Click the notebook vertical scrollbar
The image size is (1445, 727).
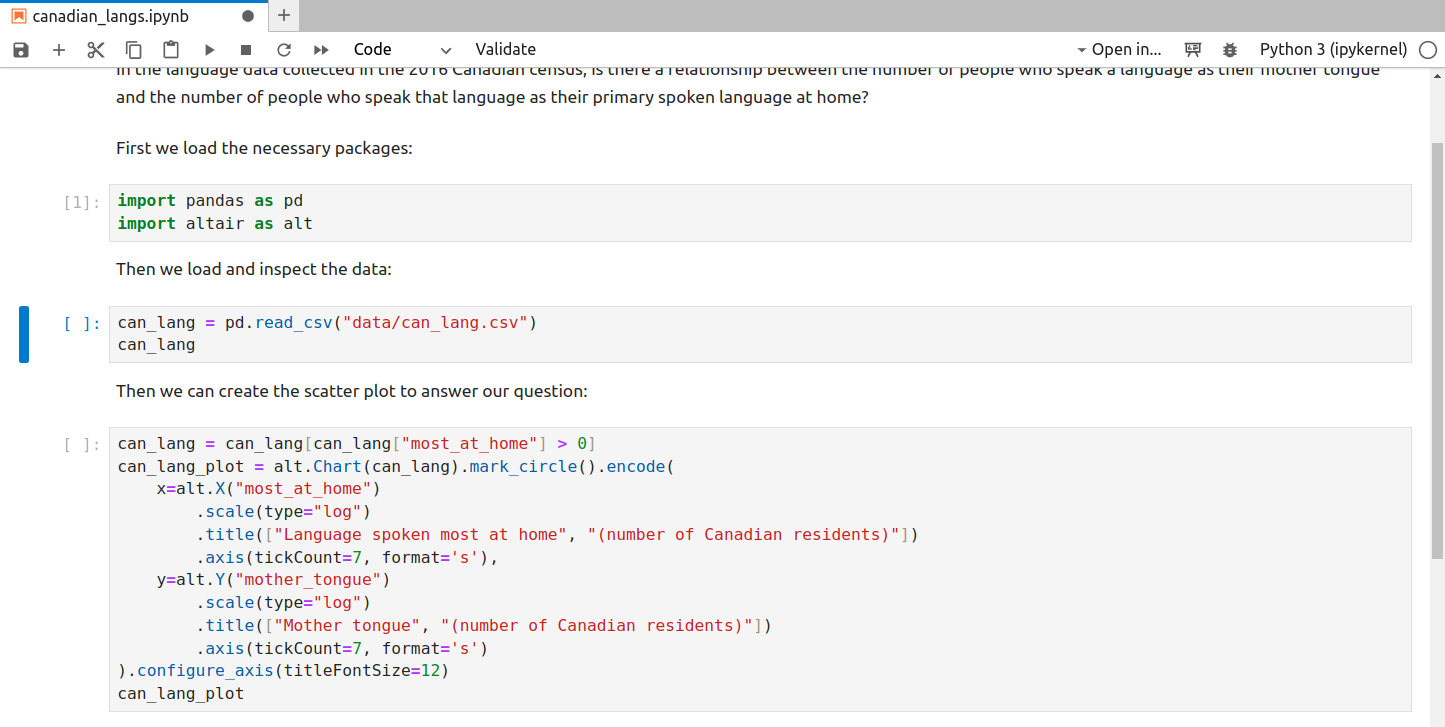[1438, 350]
